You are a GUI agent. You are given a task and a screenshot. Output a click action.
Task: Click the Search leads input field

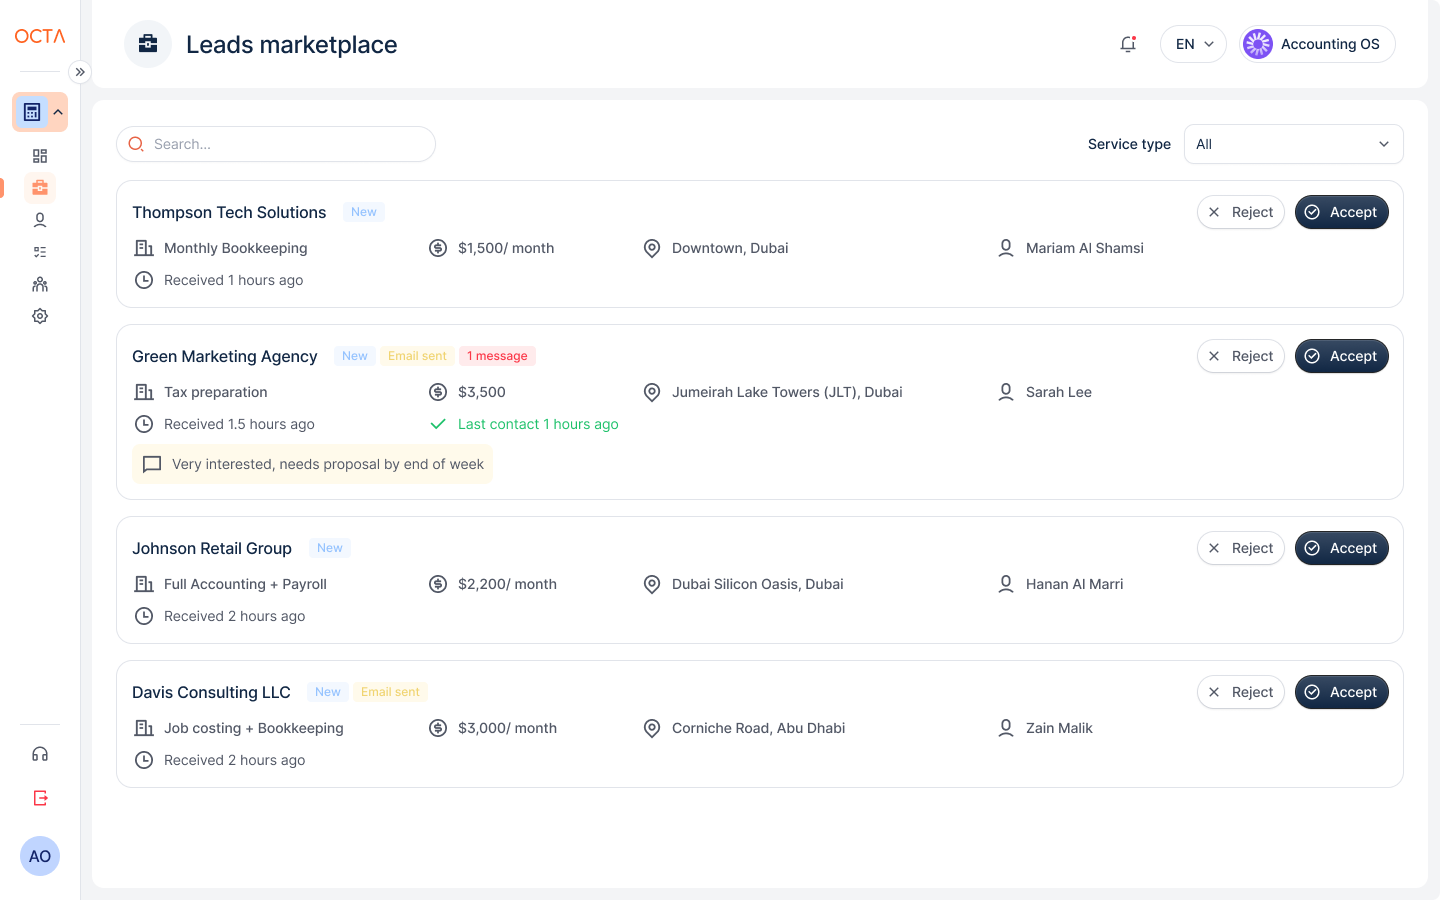tap(276, 144)
